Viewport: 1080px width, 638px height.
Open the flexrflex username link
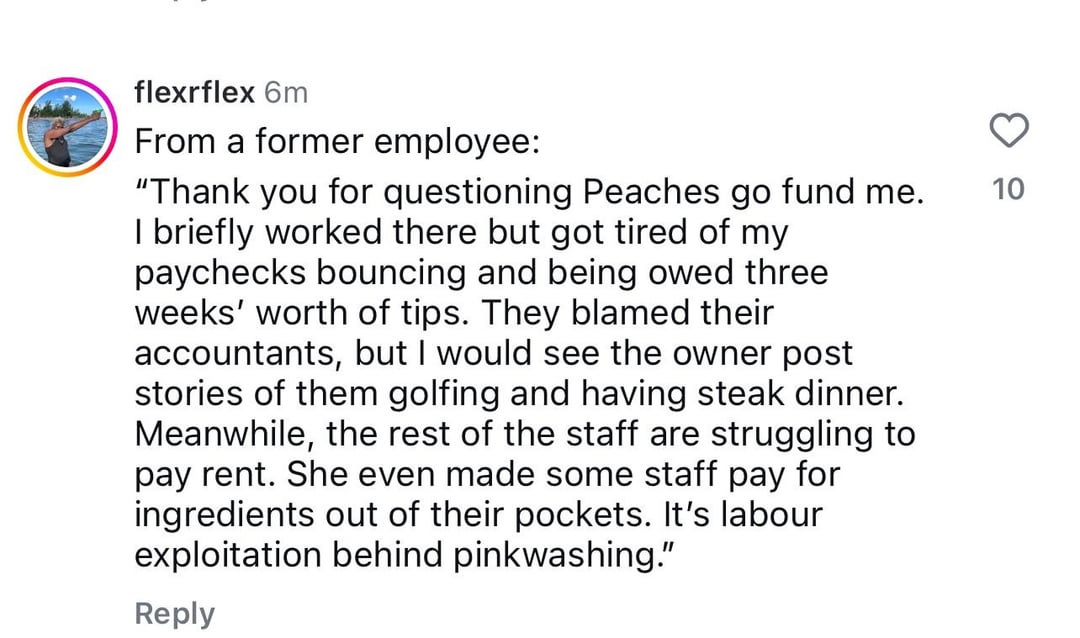pos(194,92)
